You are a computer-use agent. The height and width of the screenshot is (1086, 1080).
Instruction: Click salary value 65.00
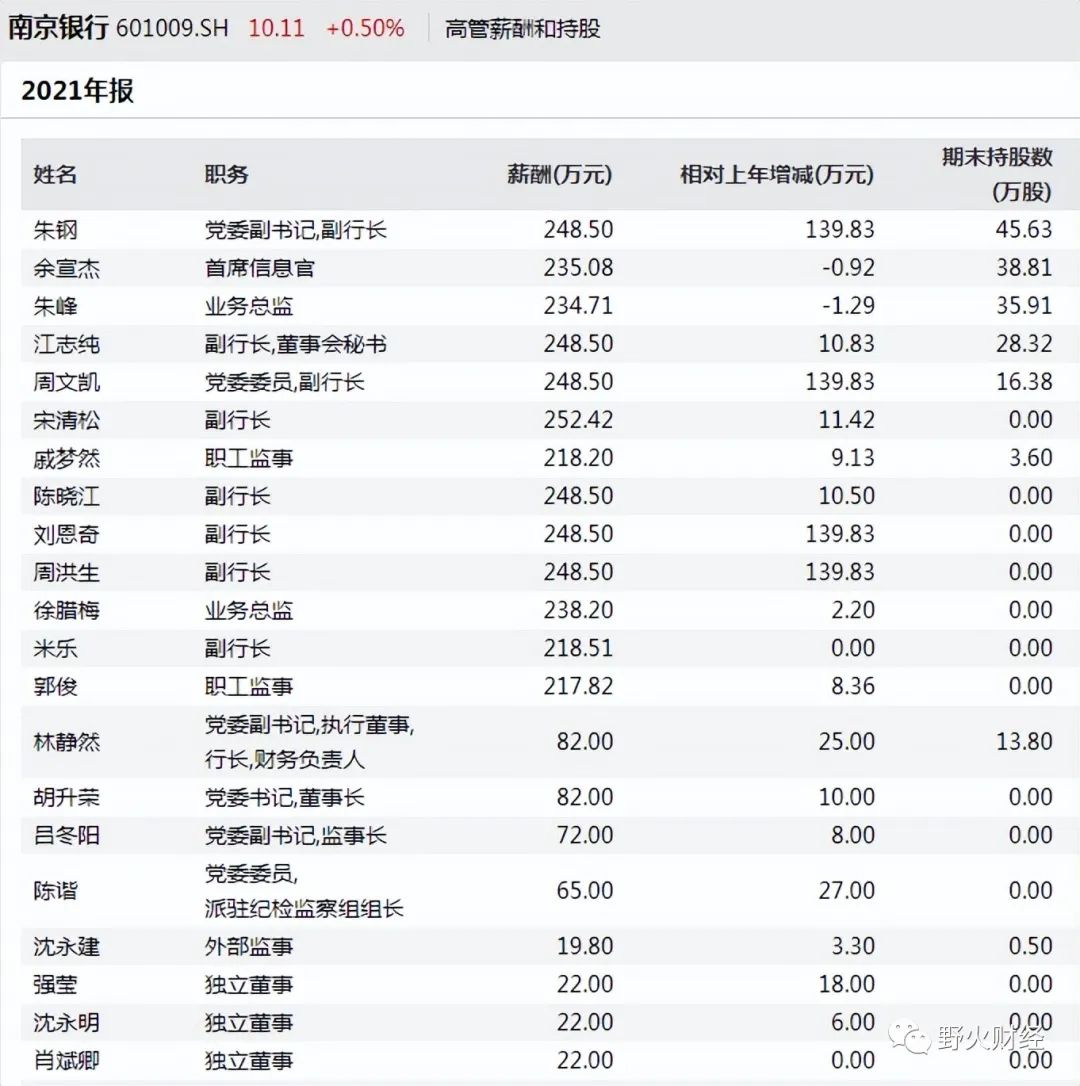point(585,891)
